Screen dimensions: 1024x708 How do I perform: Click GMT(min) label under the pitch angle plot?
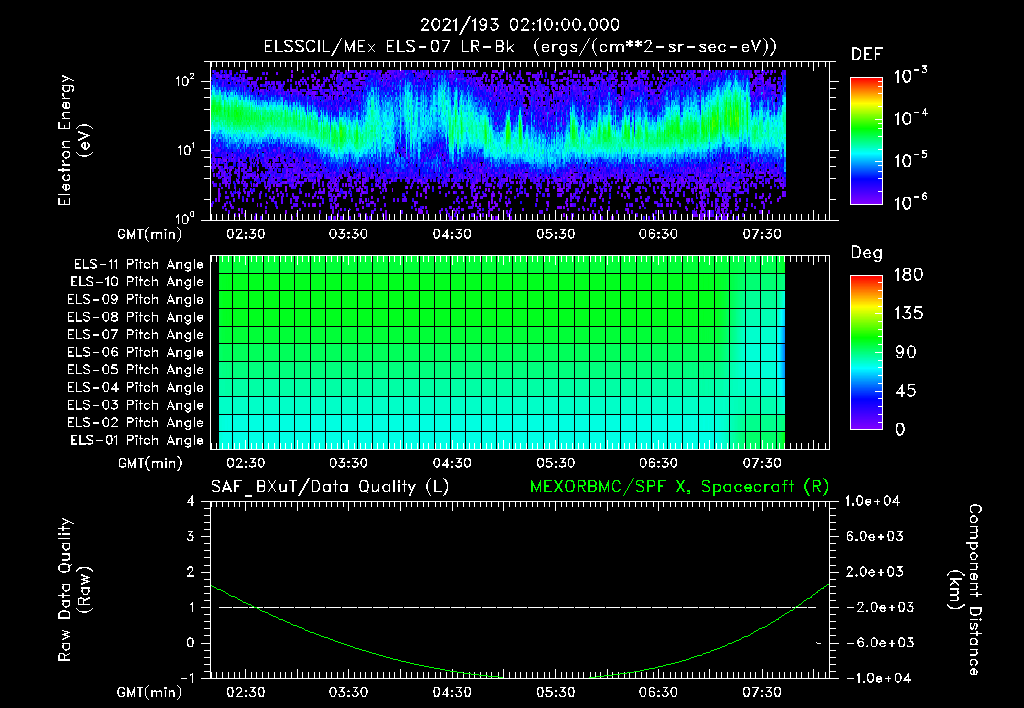click(149, 463)
